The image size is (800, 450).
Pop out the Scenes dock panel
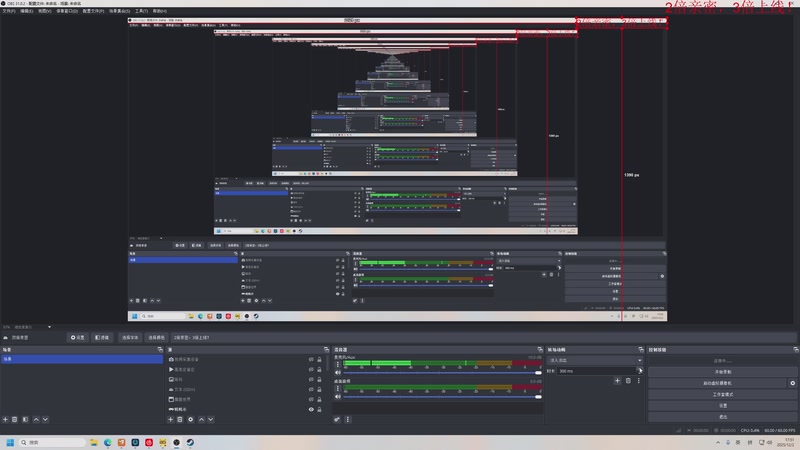pyautogui.click(x=160, y=349)
